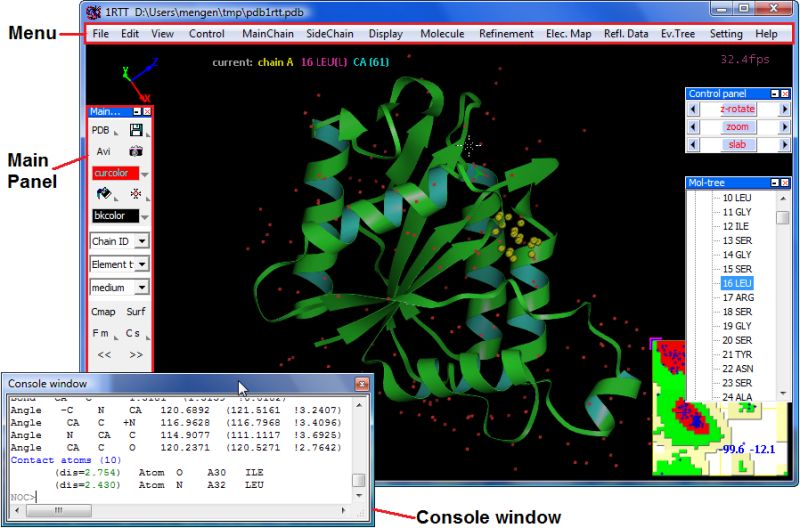
Task: Click the z-rotate label button
Action: tap(737, 109)
